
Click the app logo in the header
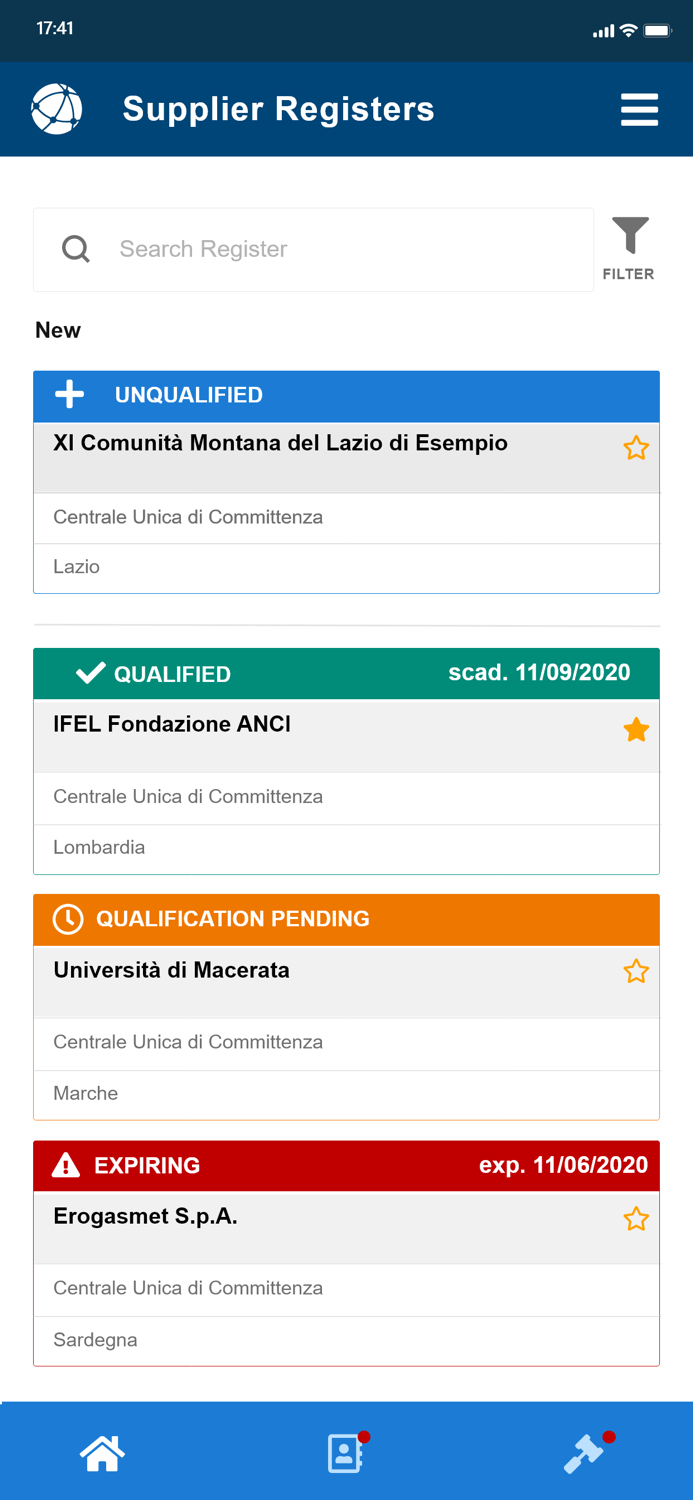coord(56,109)
